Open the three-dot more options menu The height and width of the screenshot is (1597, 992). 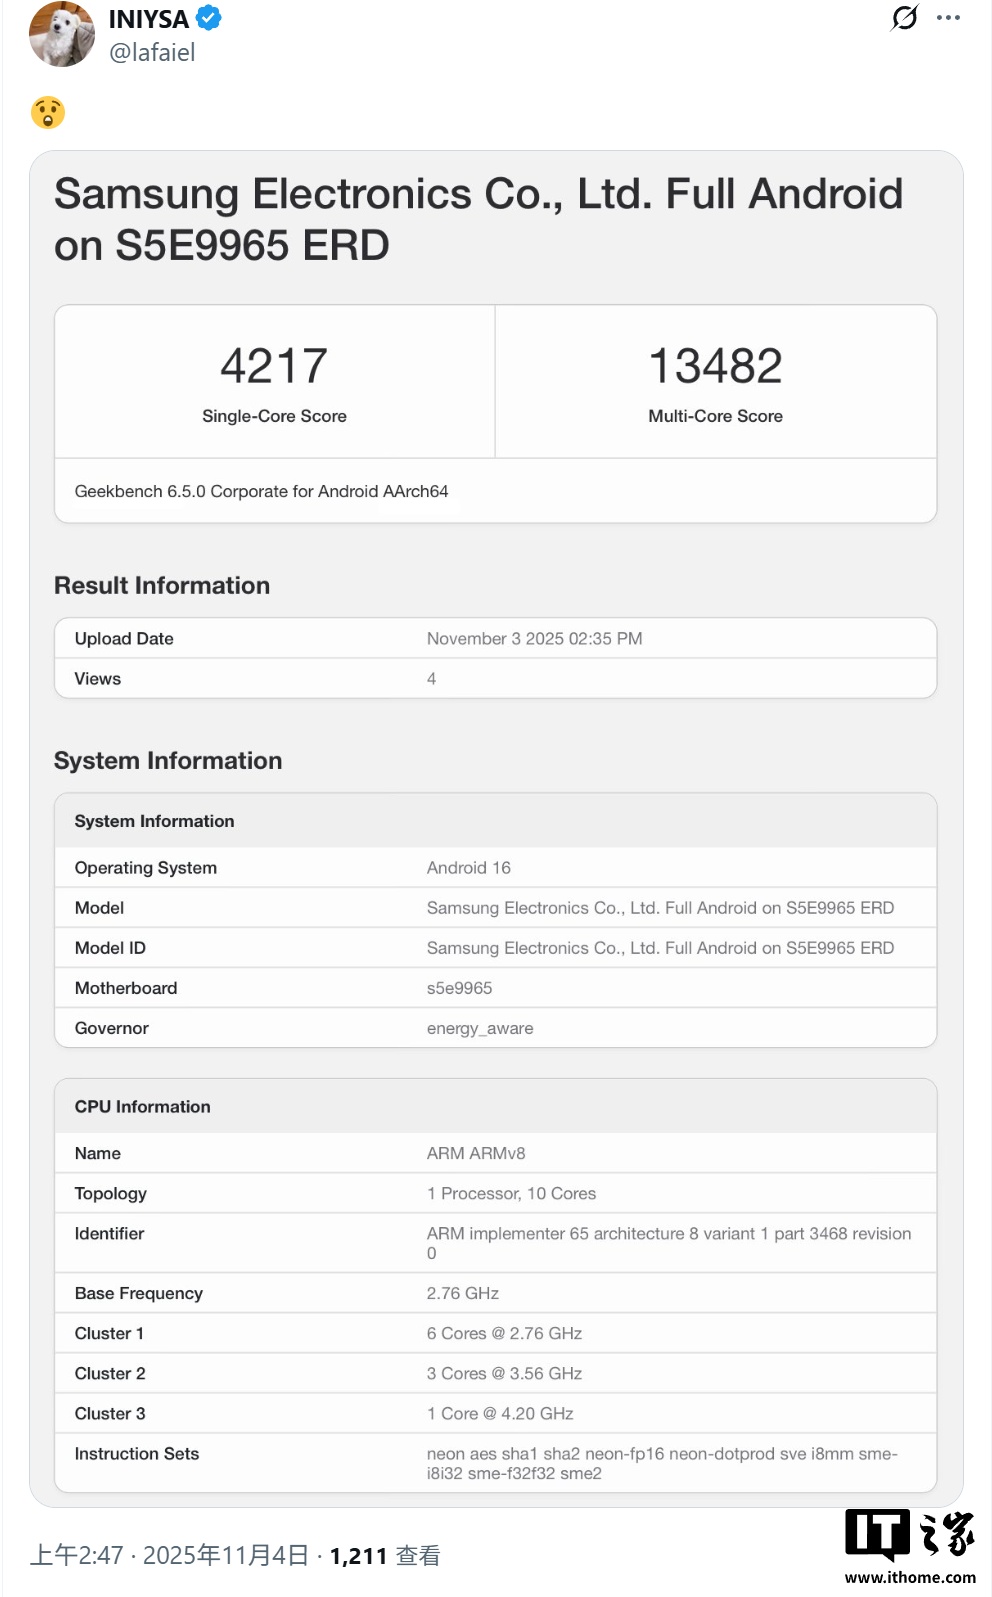point(948,18)
